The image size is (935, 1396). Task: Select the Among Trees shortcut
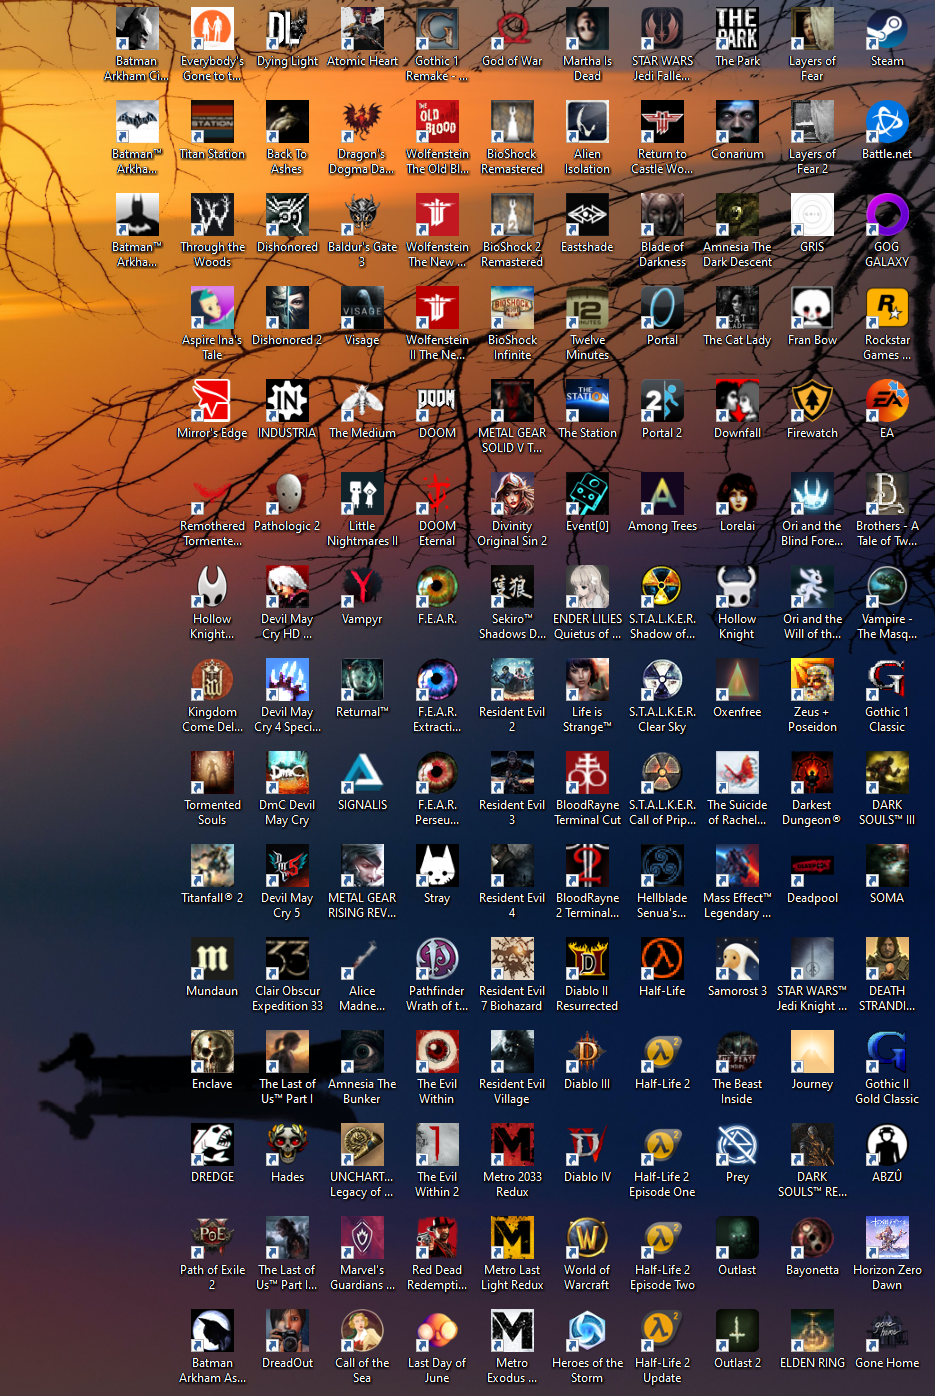click(662, 494)
